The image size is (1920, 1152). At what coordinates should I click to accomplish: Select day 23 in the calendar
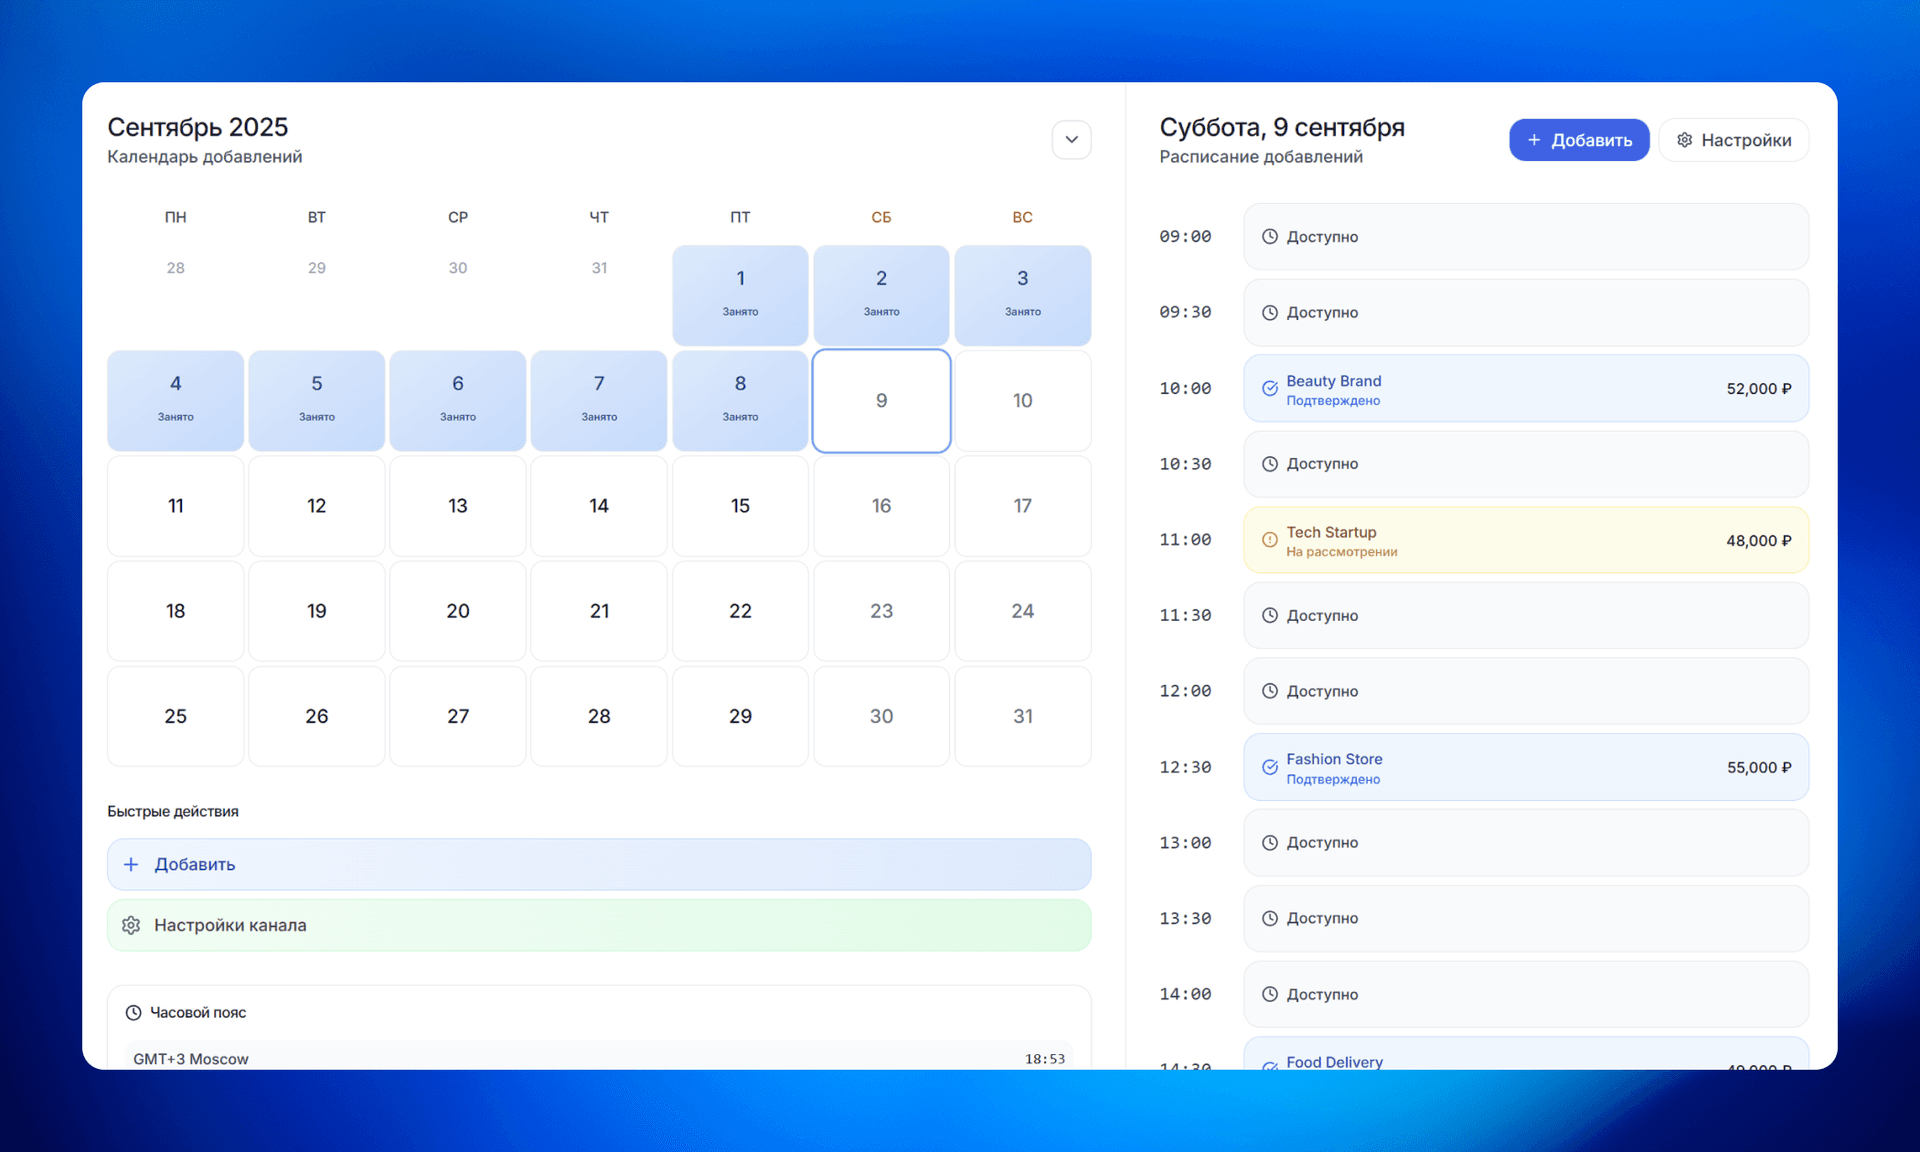[x=881, y=611]
